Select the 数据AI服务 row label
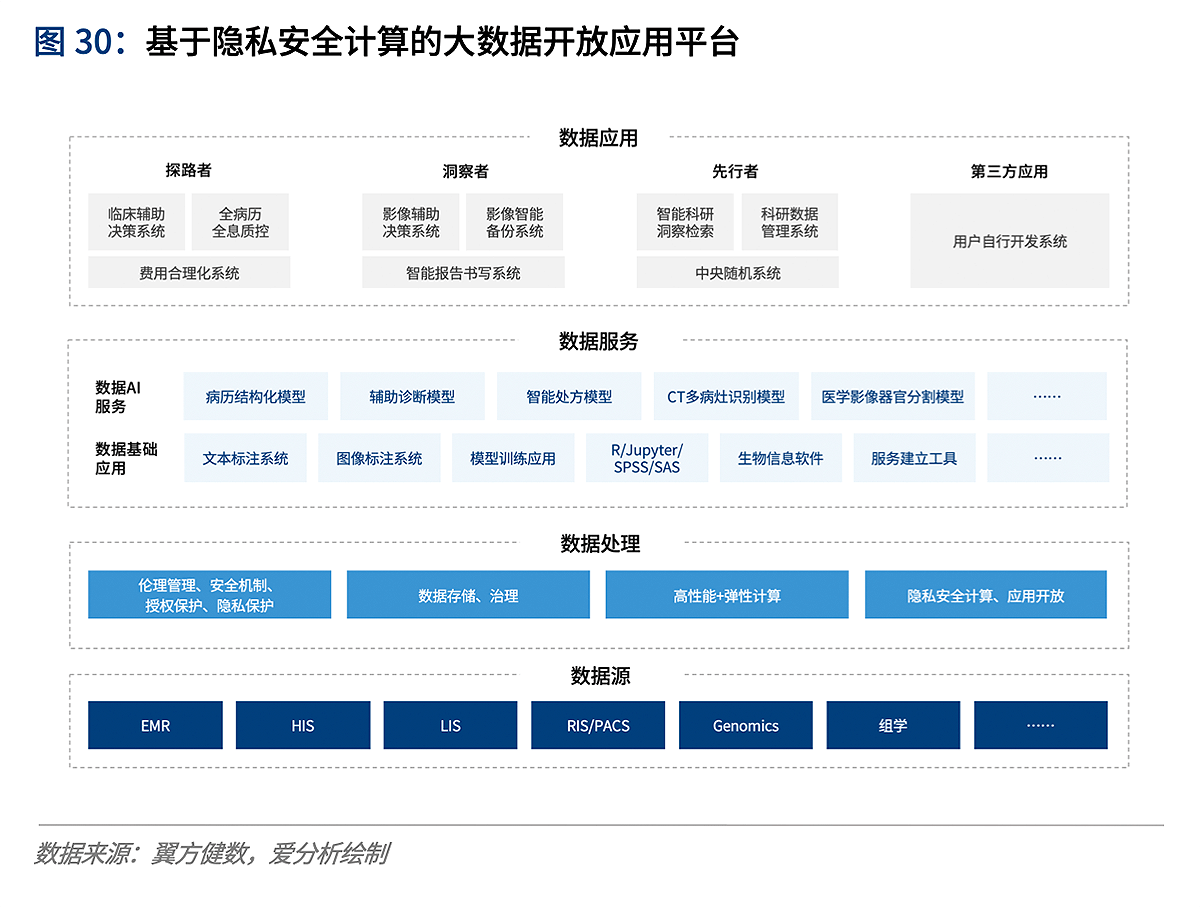The image size is (1200, 908). pos(118,397)
